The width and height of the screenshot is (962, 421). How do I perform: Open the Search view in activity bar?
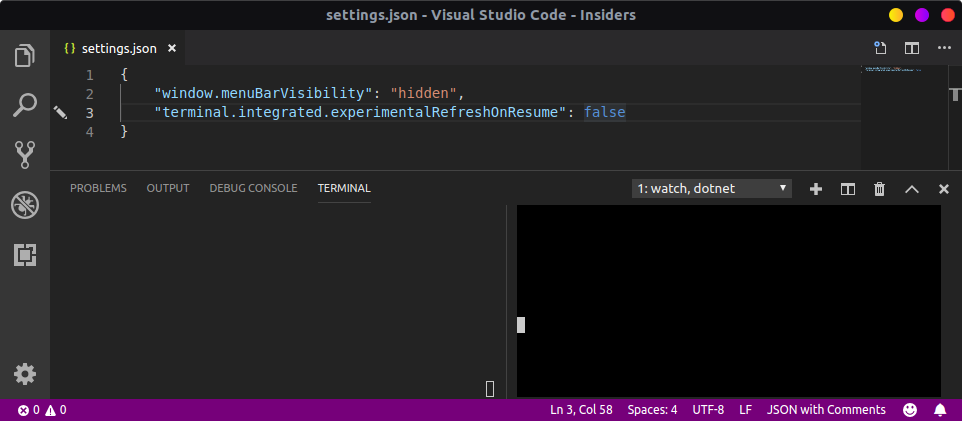(x=25, y=105)
